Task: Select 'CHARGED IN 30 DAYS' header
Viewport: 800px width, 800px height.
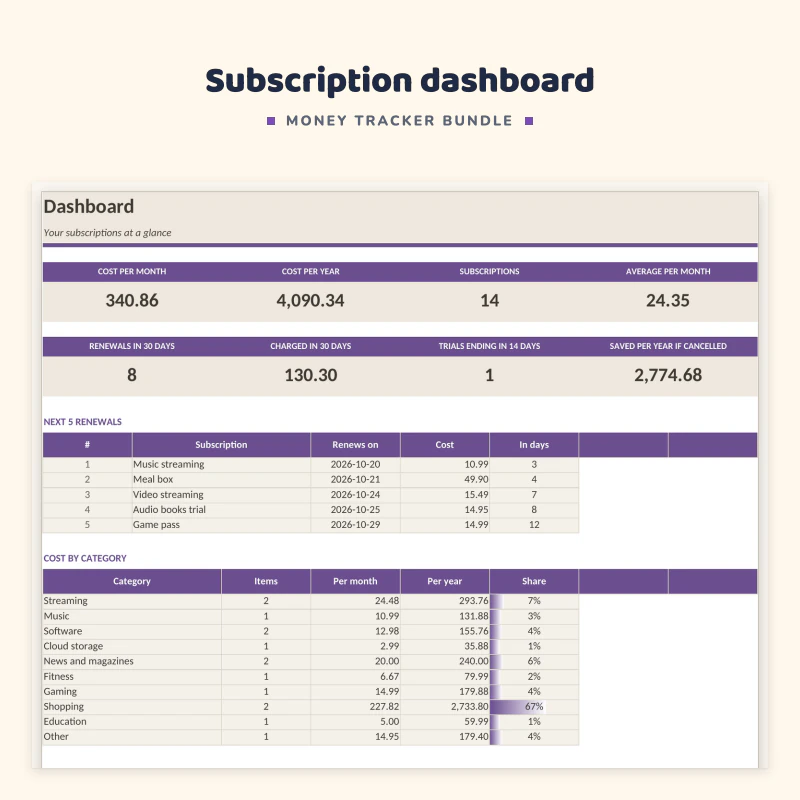Action: tap(310, 346)
